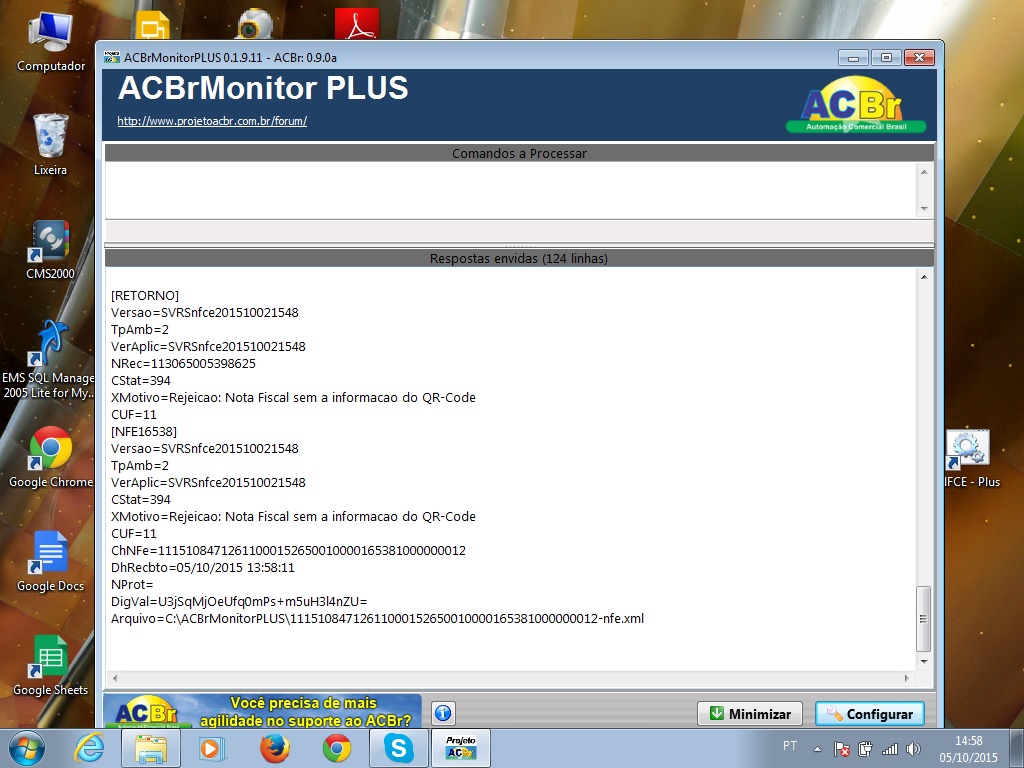Open the network signal tray icon
The image size is (1024, 768).
[x=889, y=748]
